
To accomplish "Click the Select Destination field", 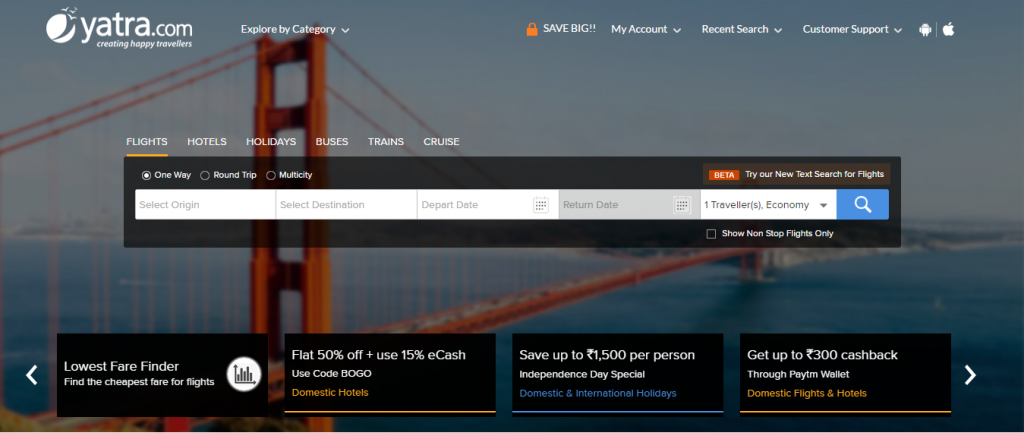I will 347,204.
